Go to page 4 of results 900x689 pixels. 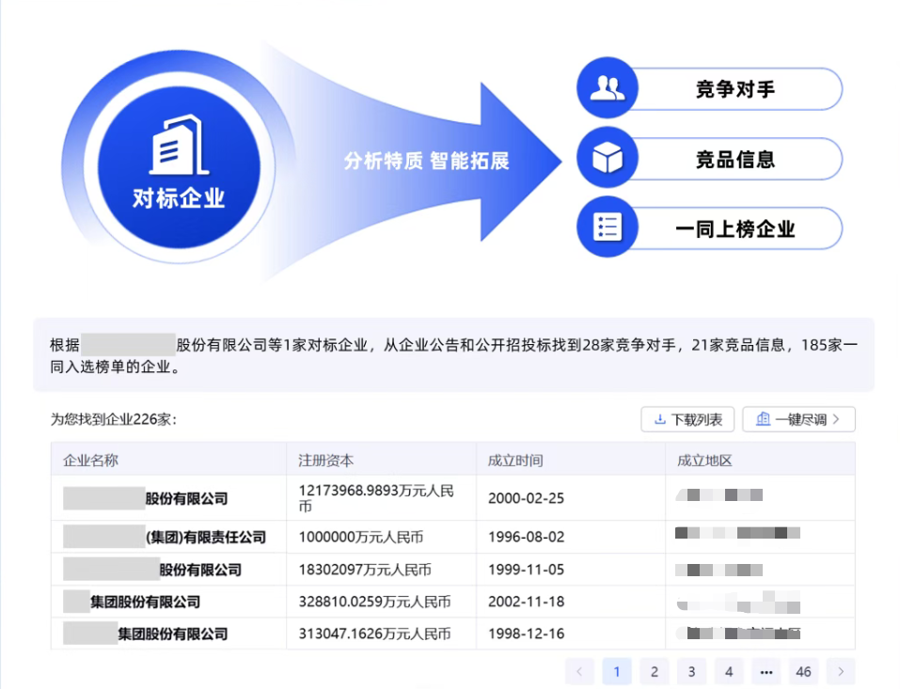click(x=728, y=672)
